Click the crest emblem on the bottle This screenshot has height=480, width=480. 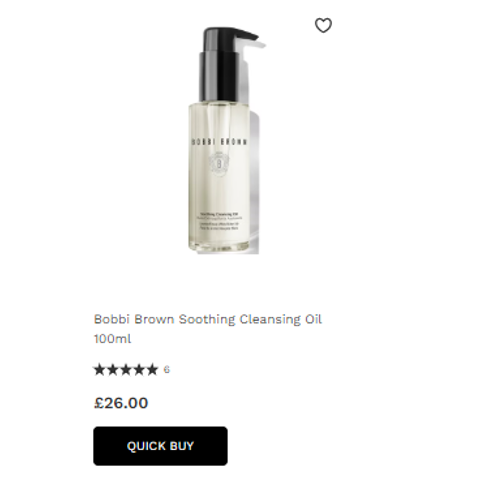click(219, 163)
